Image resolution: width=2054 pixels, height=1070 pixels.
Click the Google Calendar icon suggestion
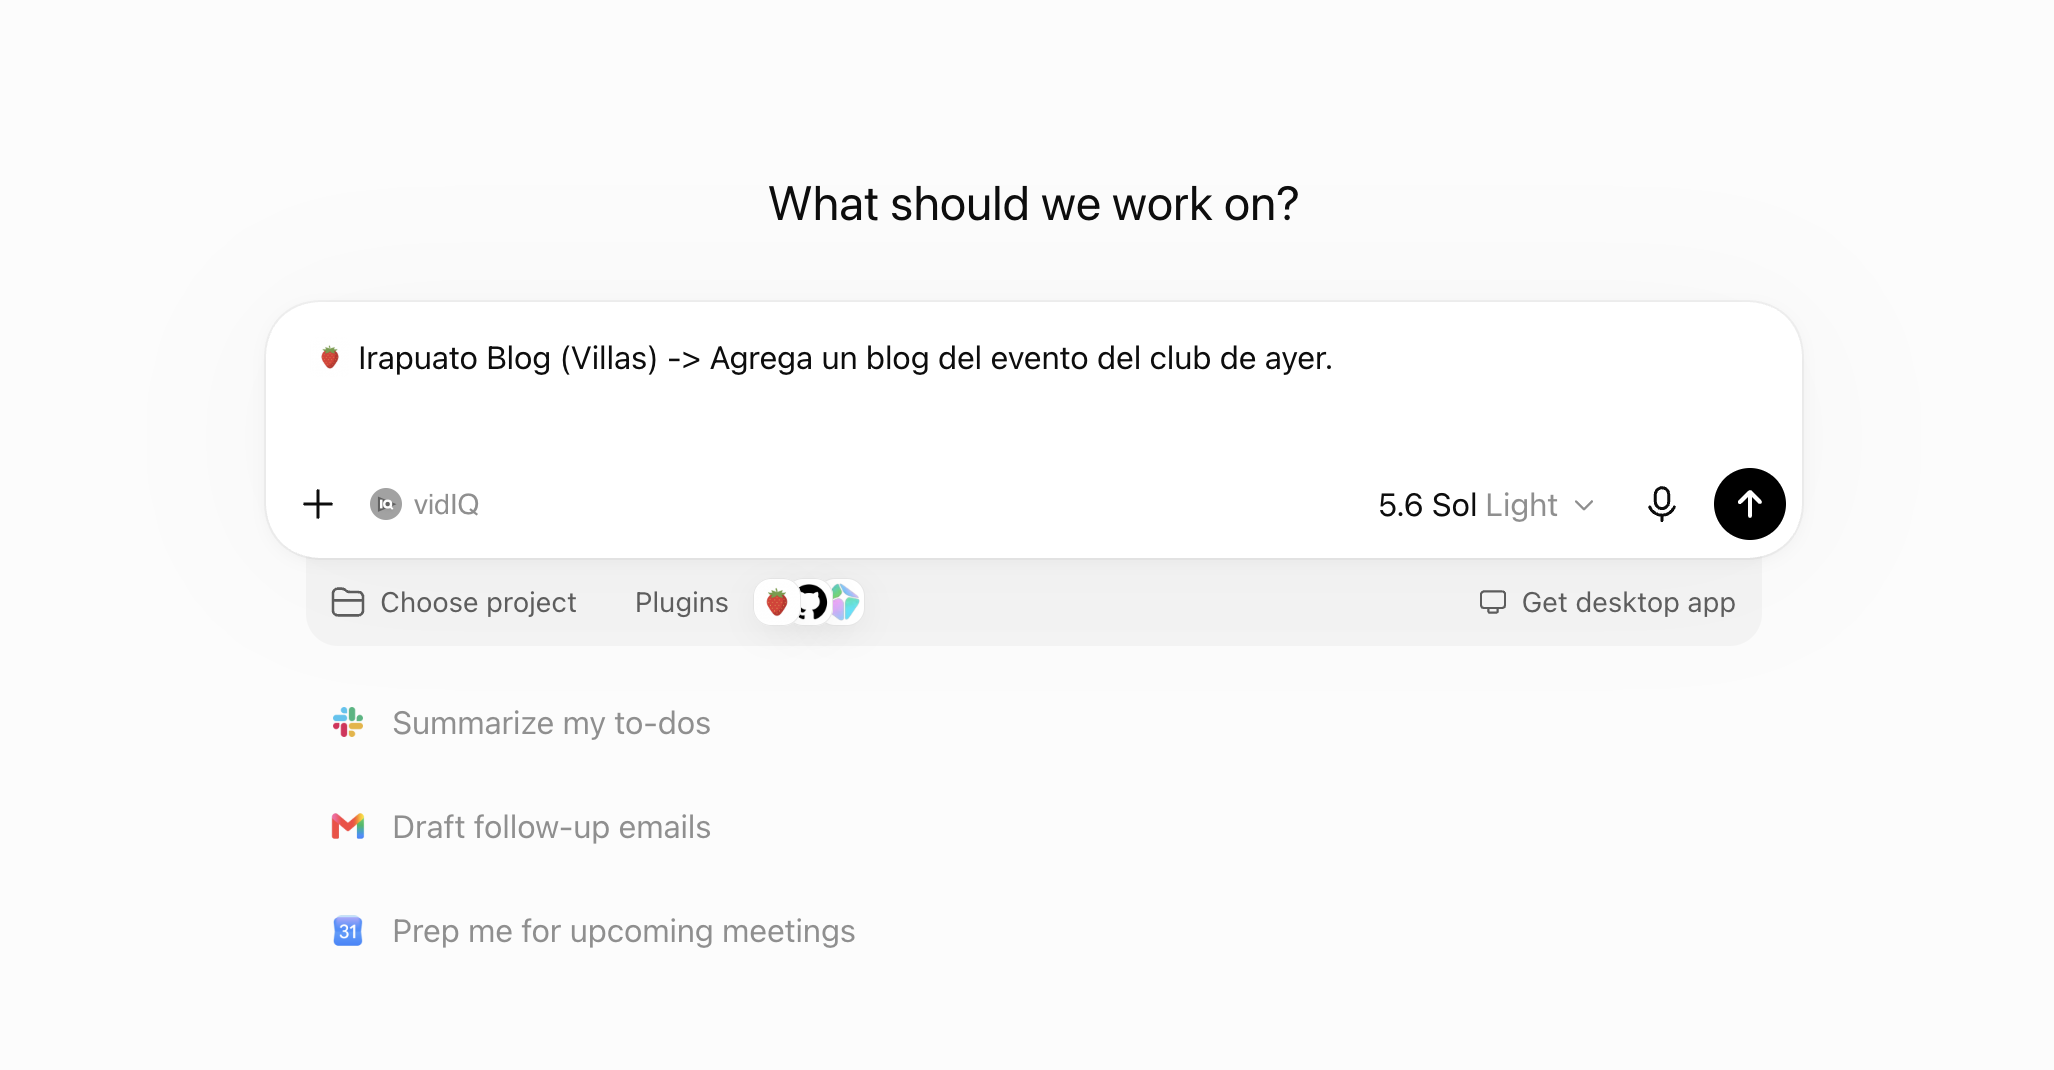click(348, 931)
